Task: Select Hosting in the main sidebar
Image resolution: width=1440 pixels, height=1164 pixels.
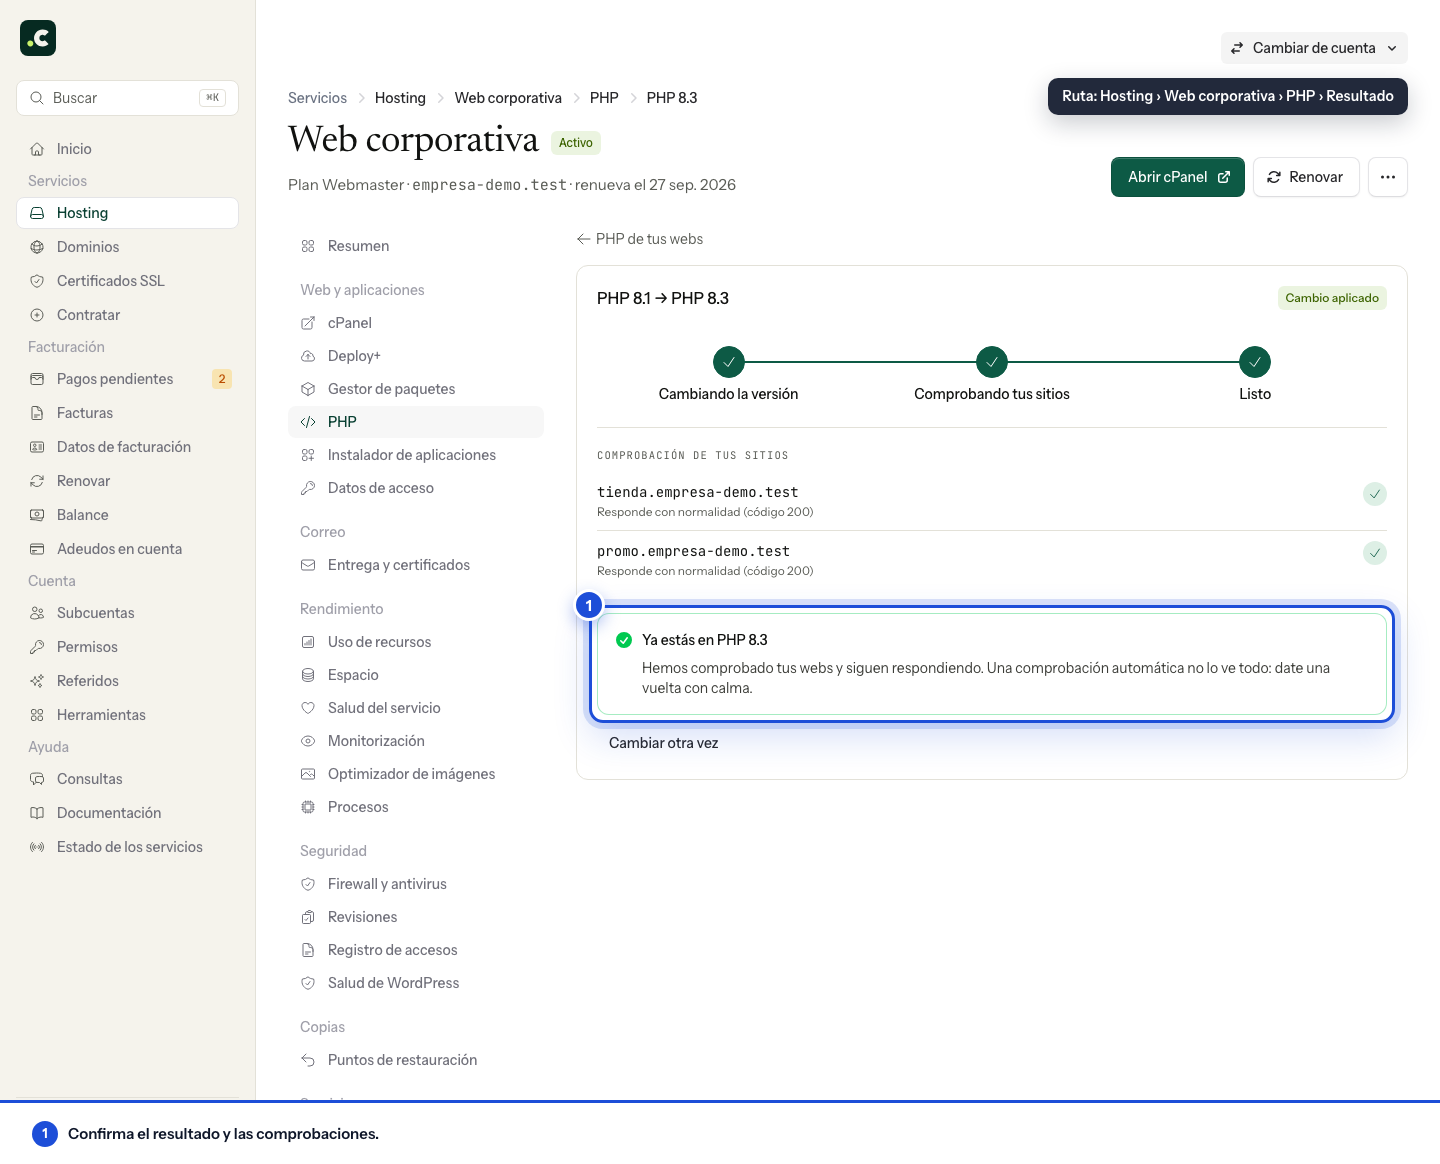Action: click(127, 213)
